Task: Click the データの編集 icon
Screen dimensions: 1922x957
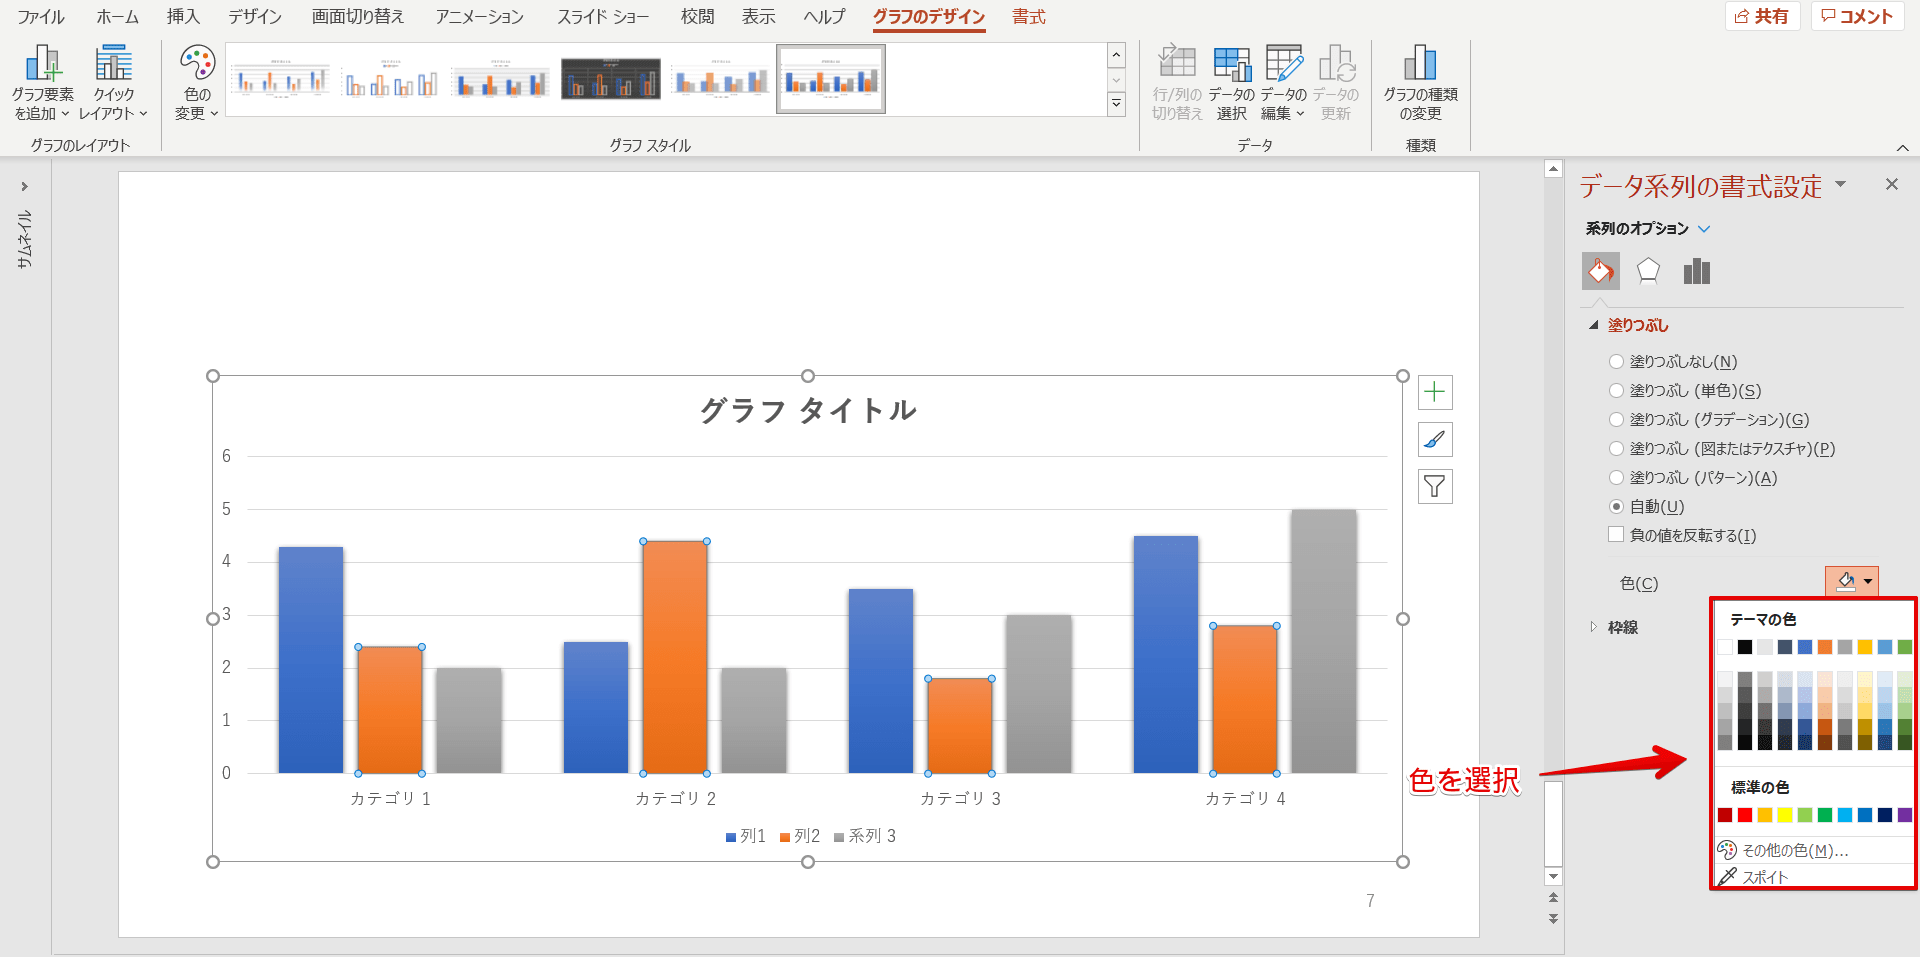Action: click(1284, 62)
